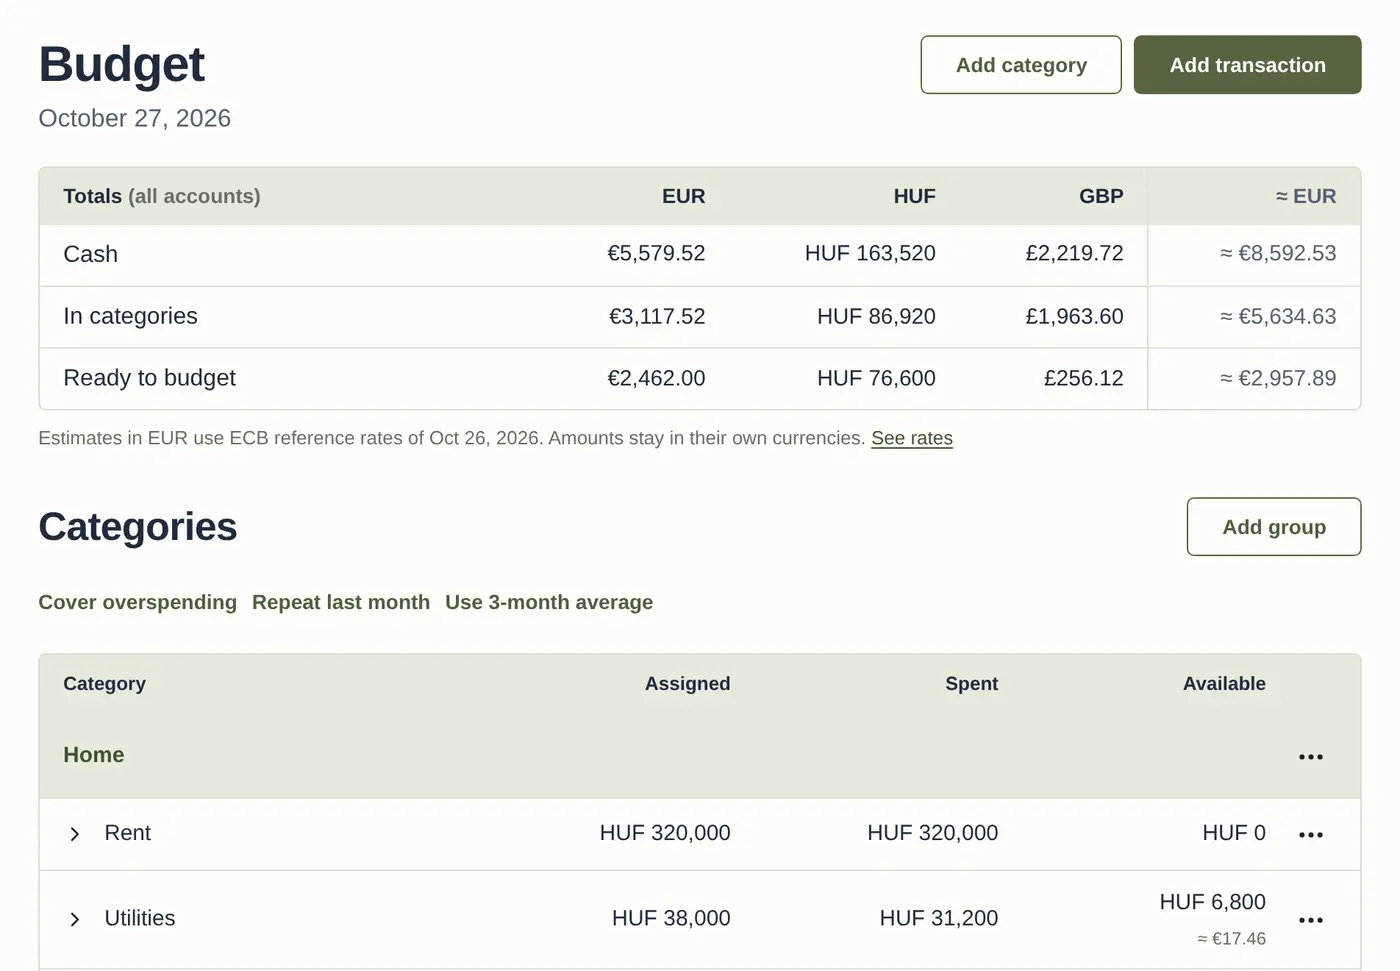1400x971 pixels.
Task: Expand the Utilities category chevron
Action: (75, 919)
